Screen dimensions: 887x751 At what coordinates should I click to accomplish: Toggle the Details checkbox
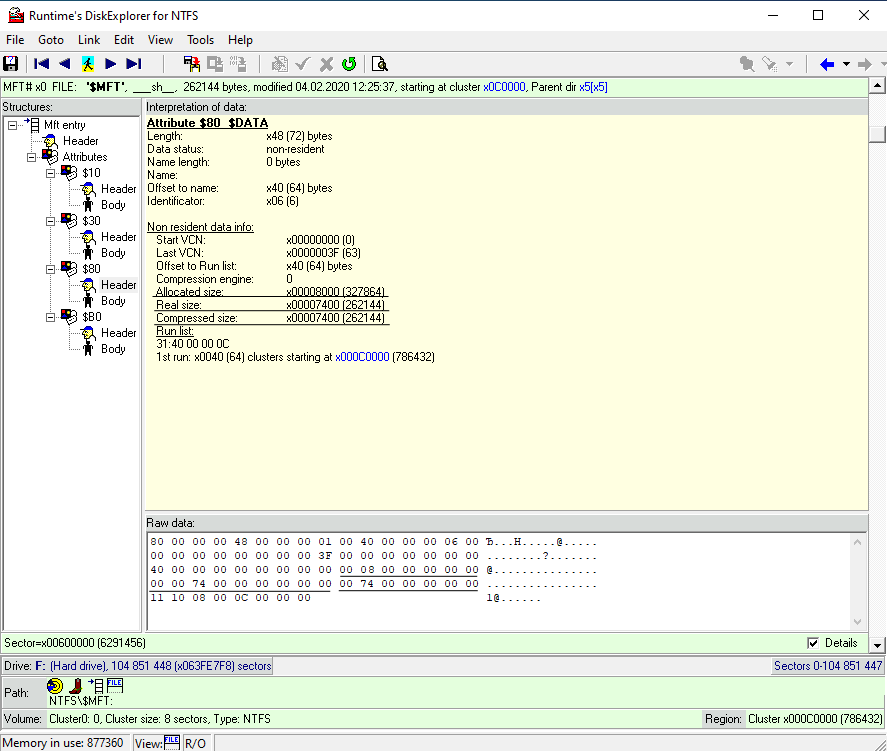(813, 643)
